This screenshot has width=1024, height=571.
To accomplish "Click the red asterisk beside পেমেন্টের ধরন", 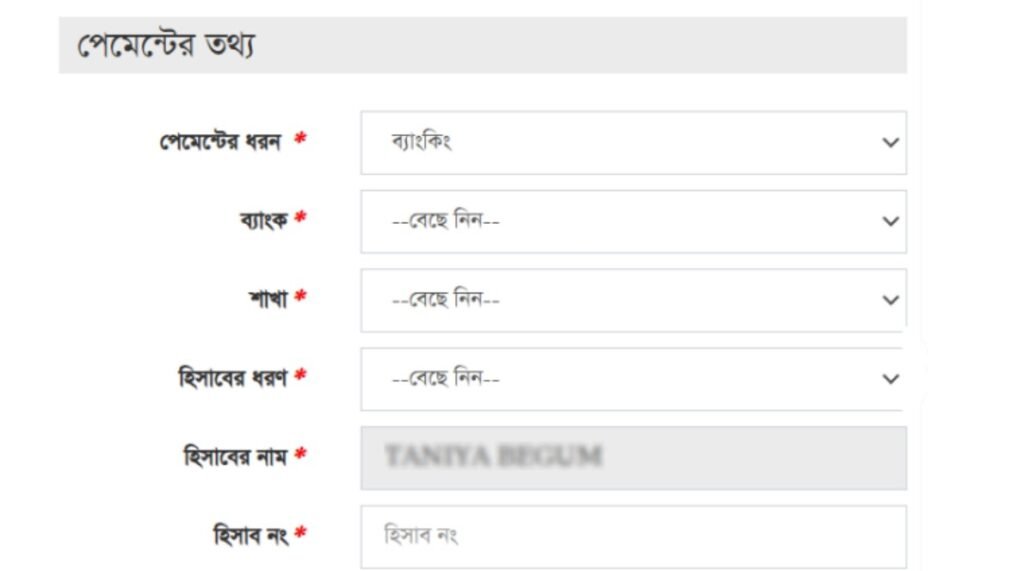I will tap(300, 140).
